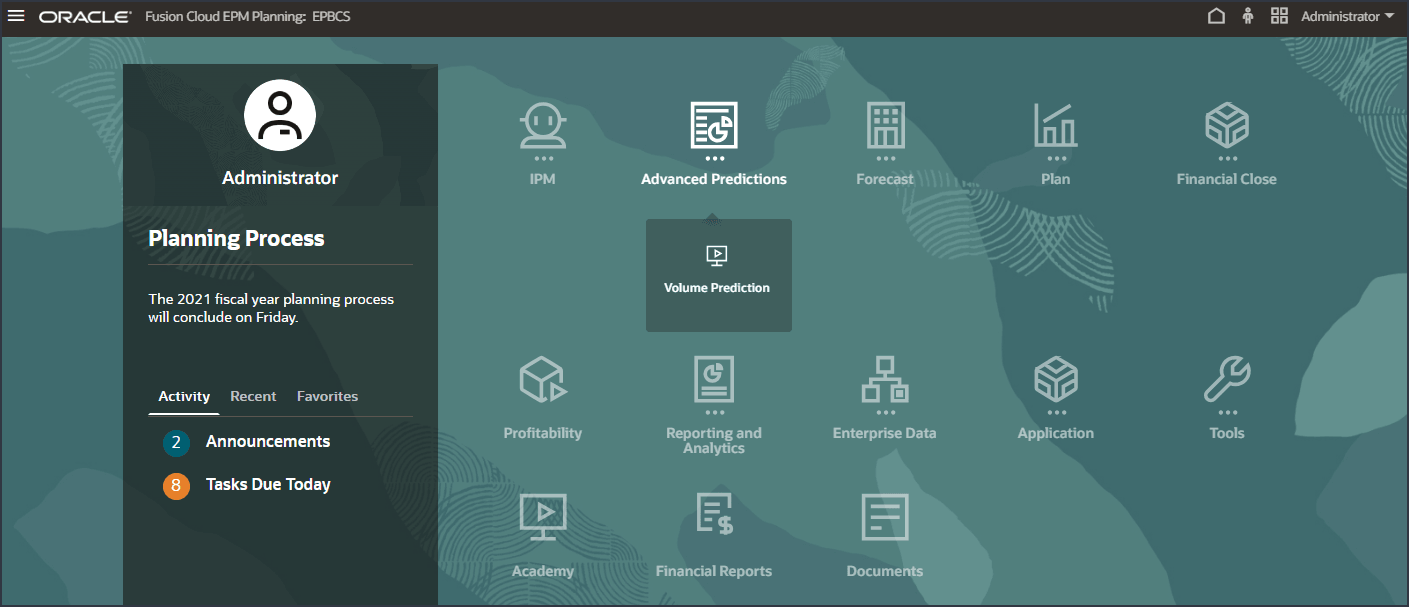Open the Financial Close cube icon
This screenshot has height=607, width=1409.
click(x=1227, y=125)
